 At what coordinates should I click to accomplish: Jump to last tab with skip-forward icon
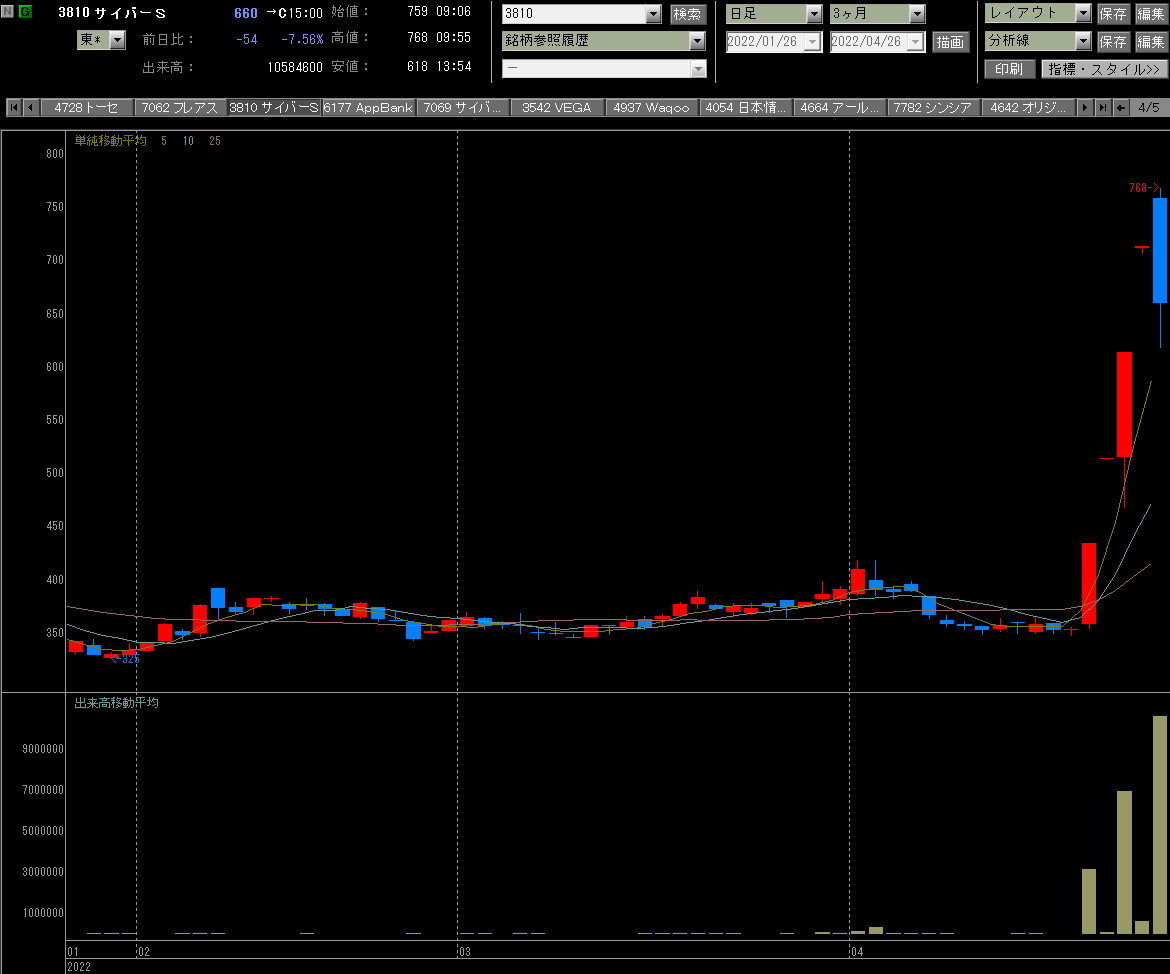tap(1102, 107)
